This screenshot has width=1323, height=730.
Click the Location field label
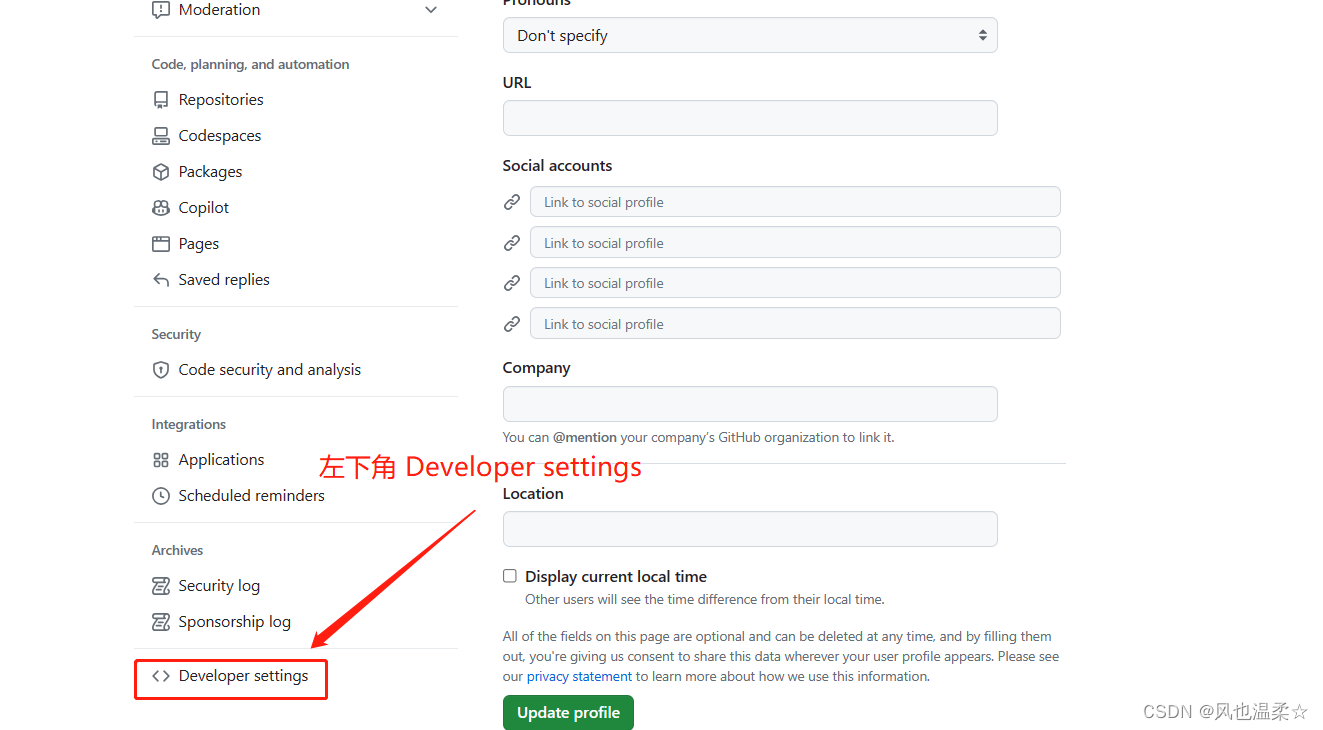[533, 494]
